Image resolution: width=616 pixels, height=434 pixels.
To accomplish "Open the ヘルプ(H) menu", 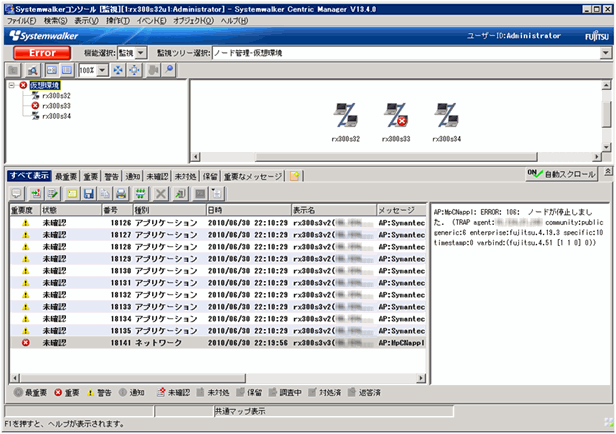I will click(x=234, y=20).
